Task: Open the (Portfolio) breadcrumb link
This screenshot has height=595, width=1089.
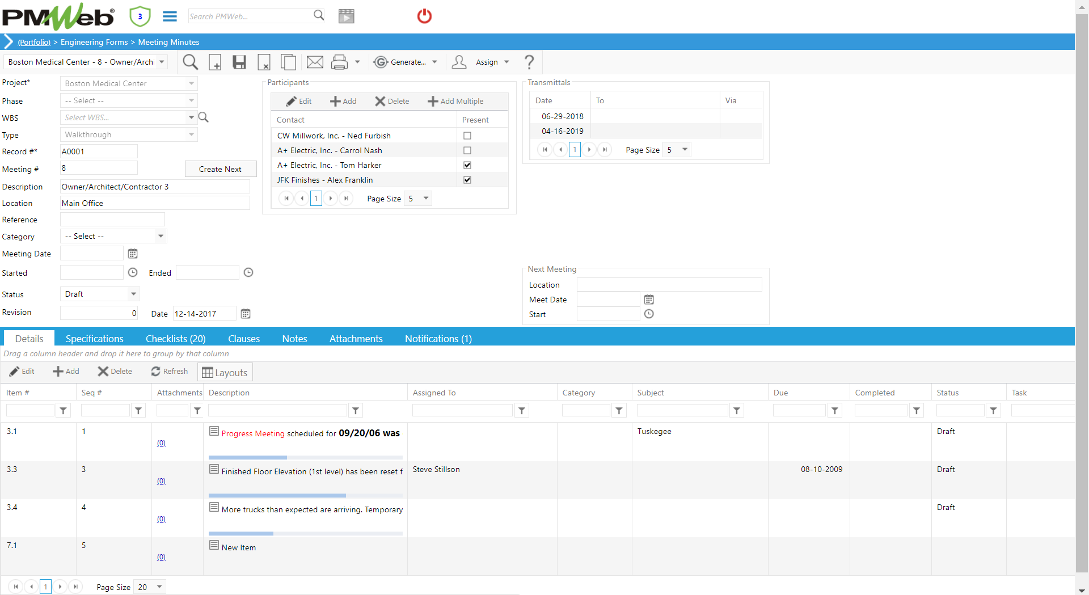Action: [34, 42]
